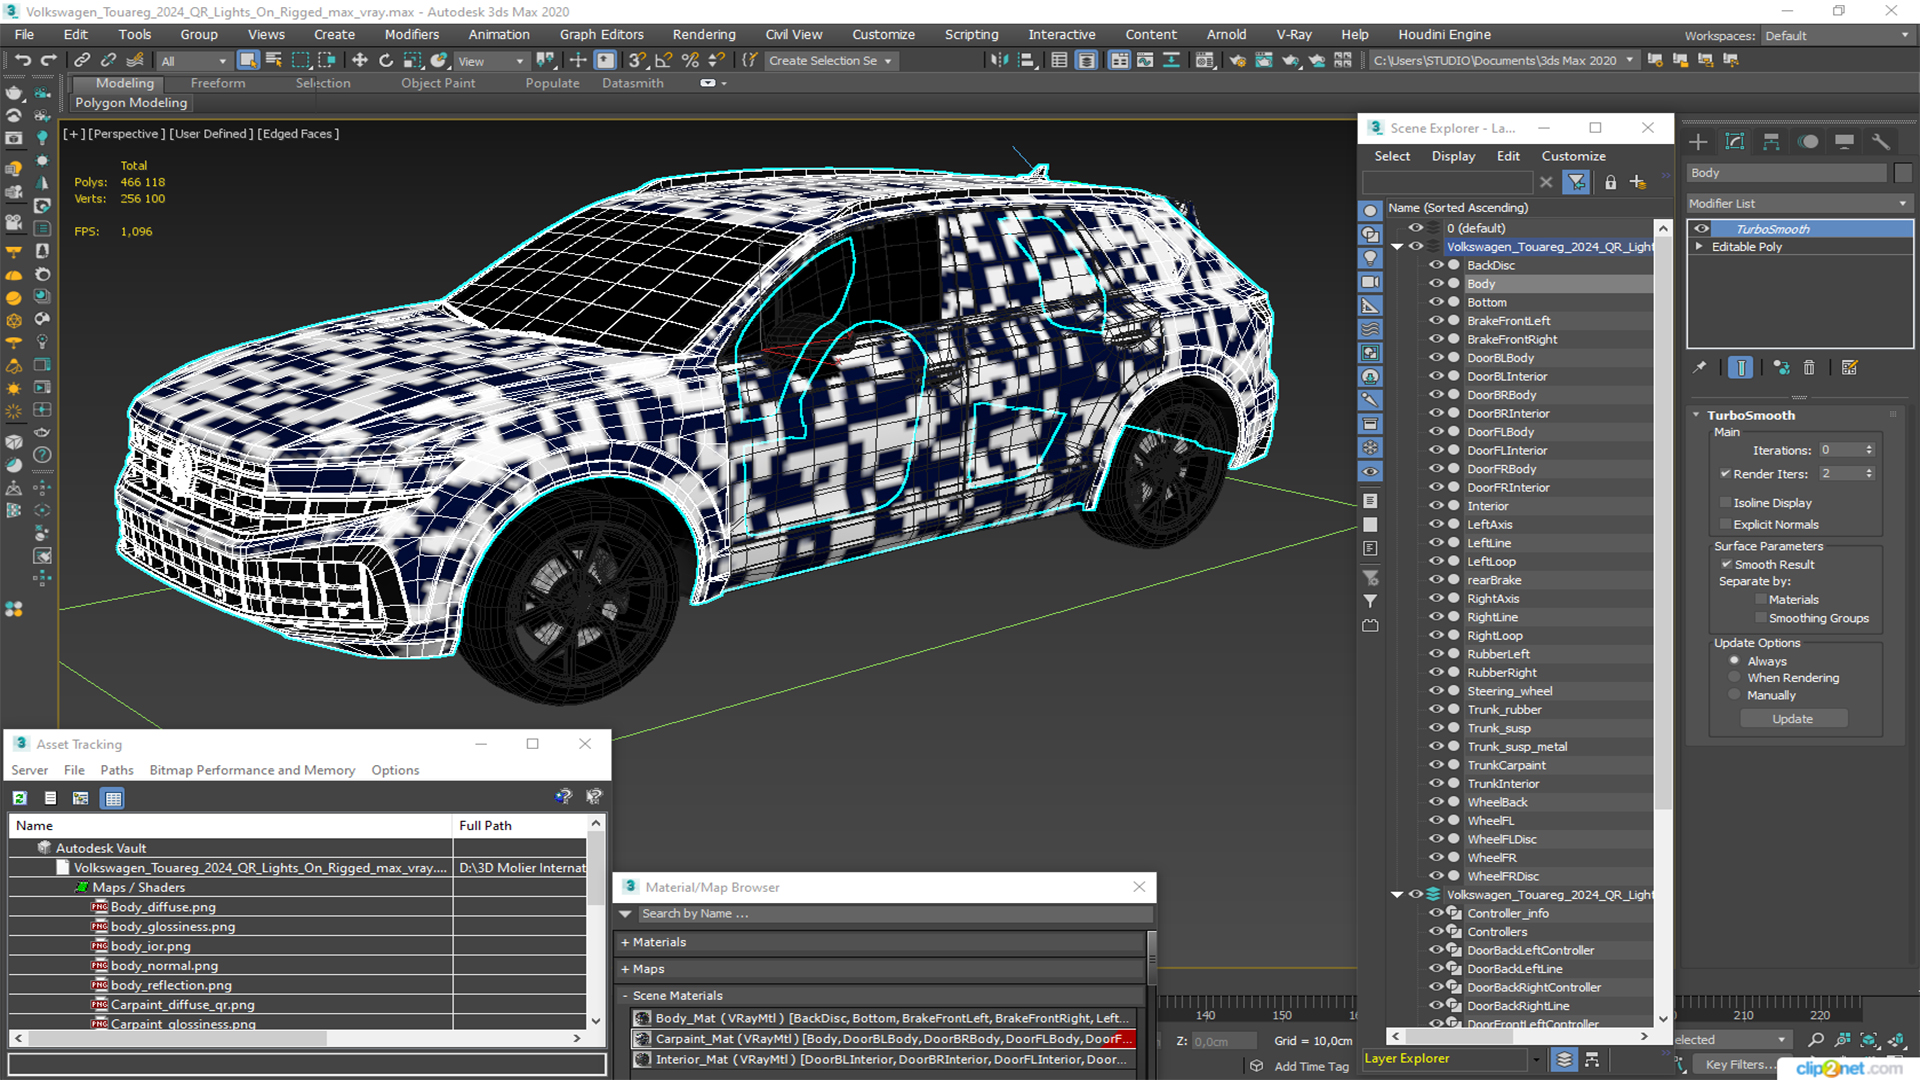Hide the Body object eye icon
Image resolution: width=1920 pixels, height=1080 pixels.
point(1436,284)
